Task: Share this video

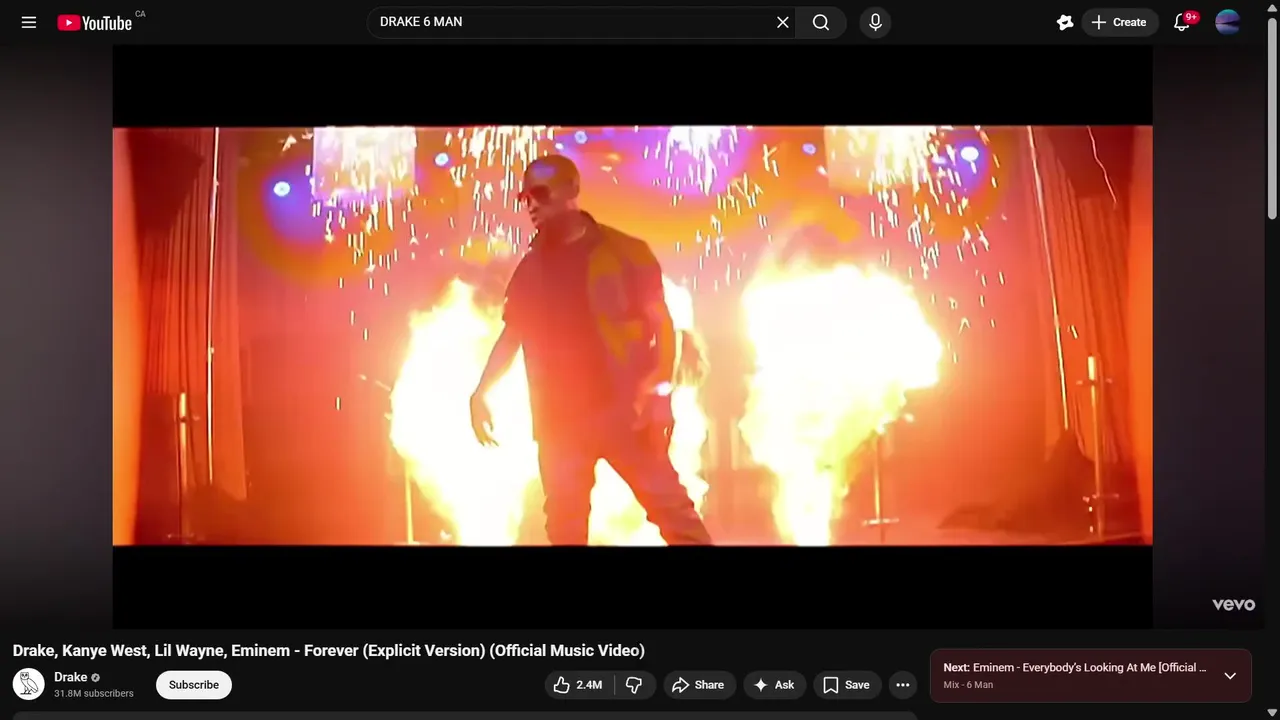Action: [x=699, y=685]
